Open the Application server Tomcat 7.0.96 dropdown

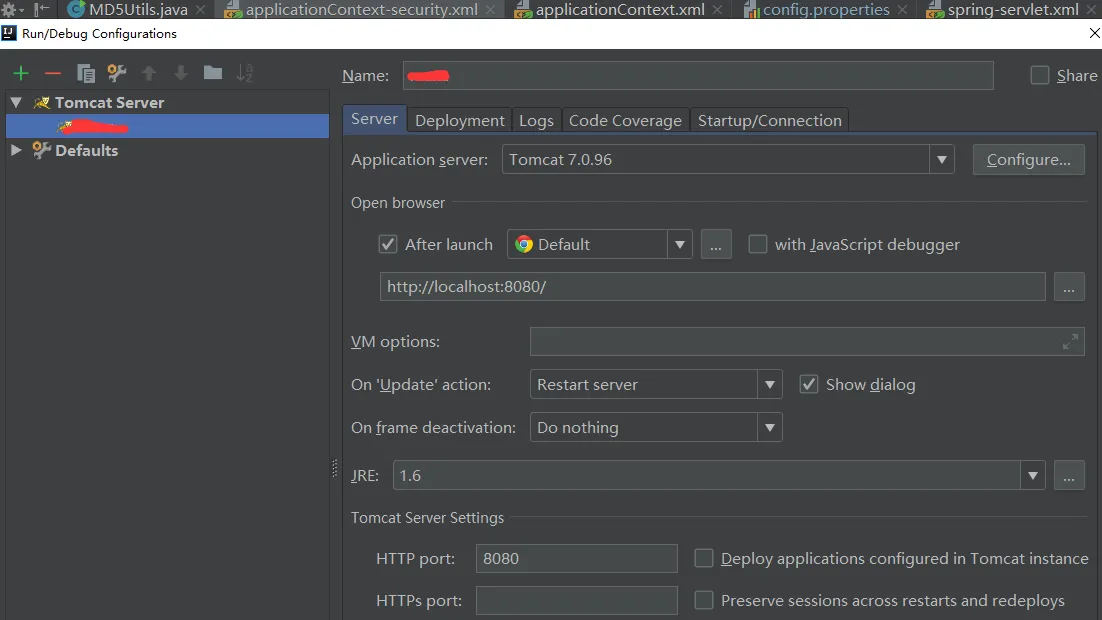pos(941,160)
